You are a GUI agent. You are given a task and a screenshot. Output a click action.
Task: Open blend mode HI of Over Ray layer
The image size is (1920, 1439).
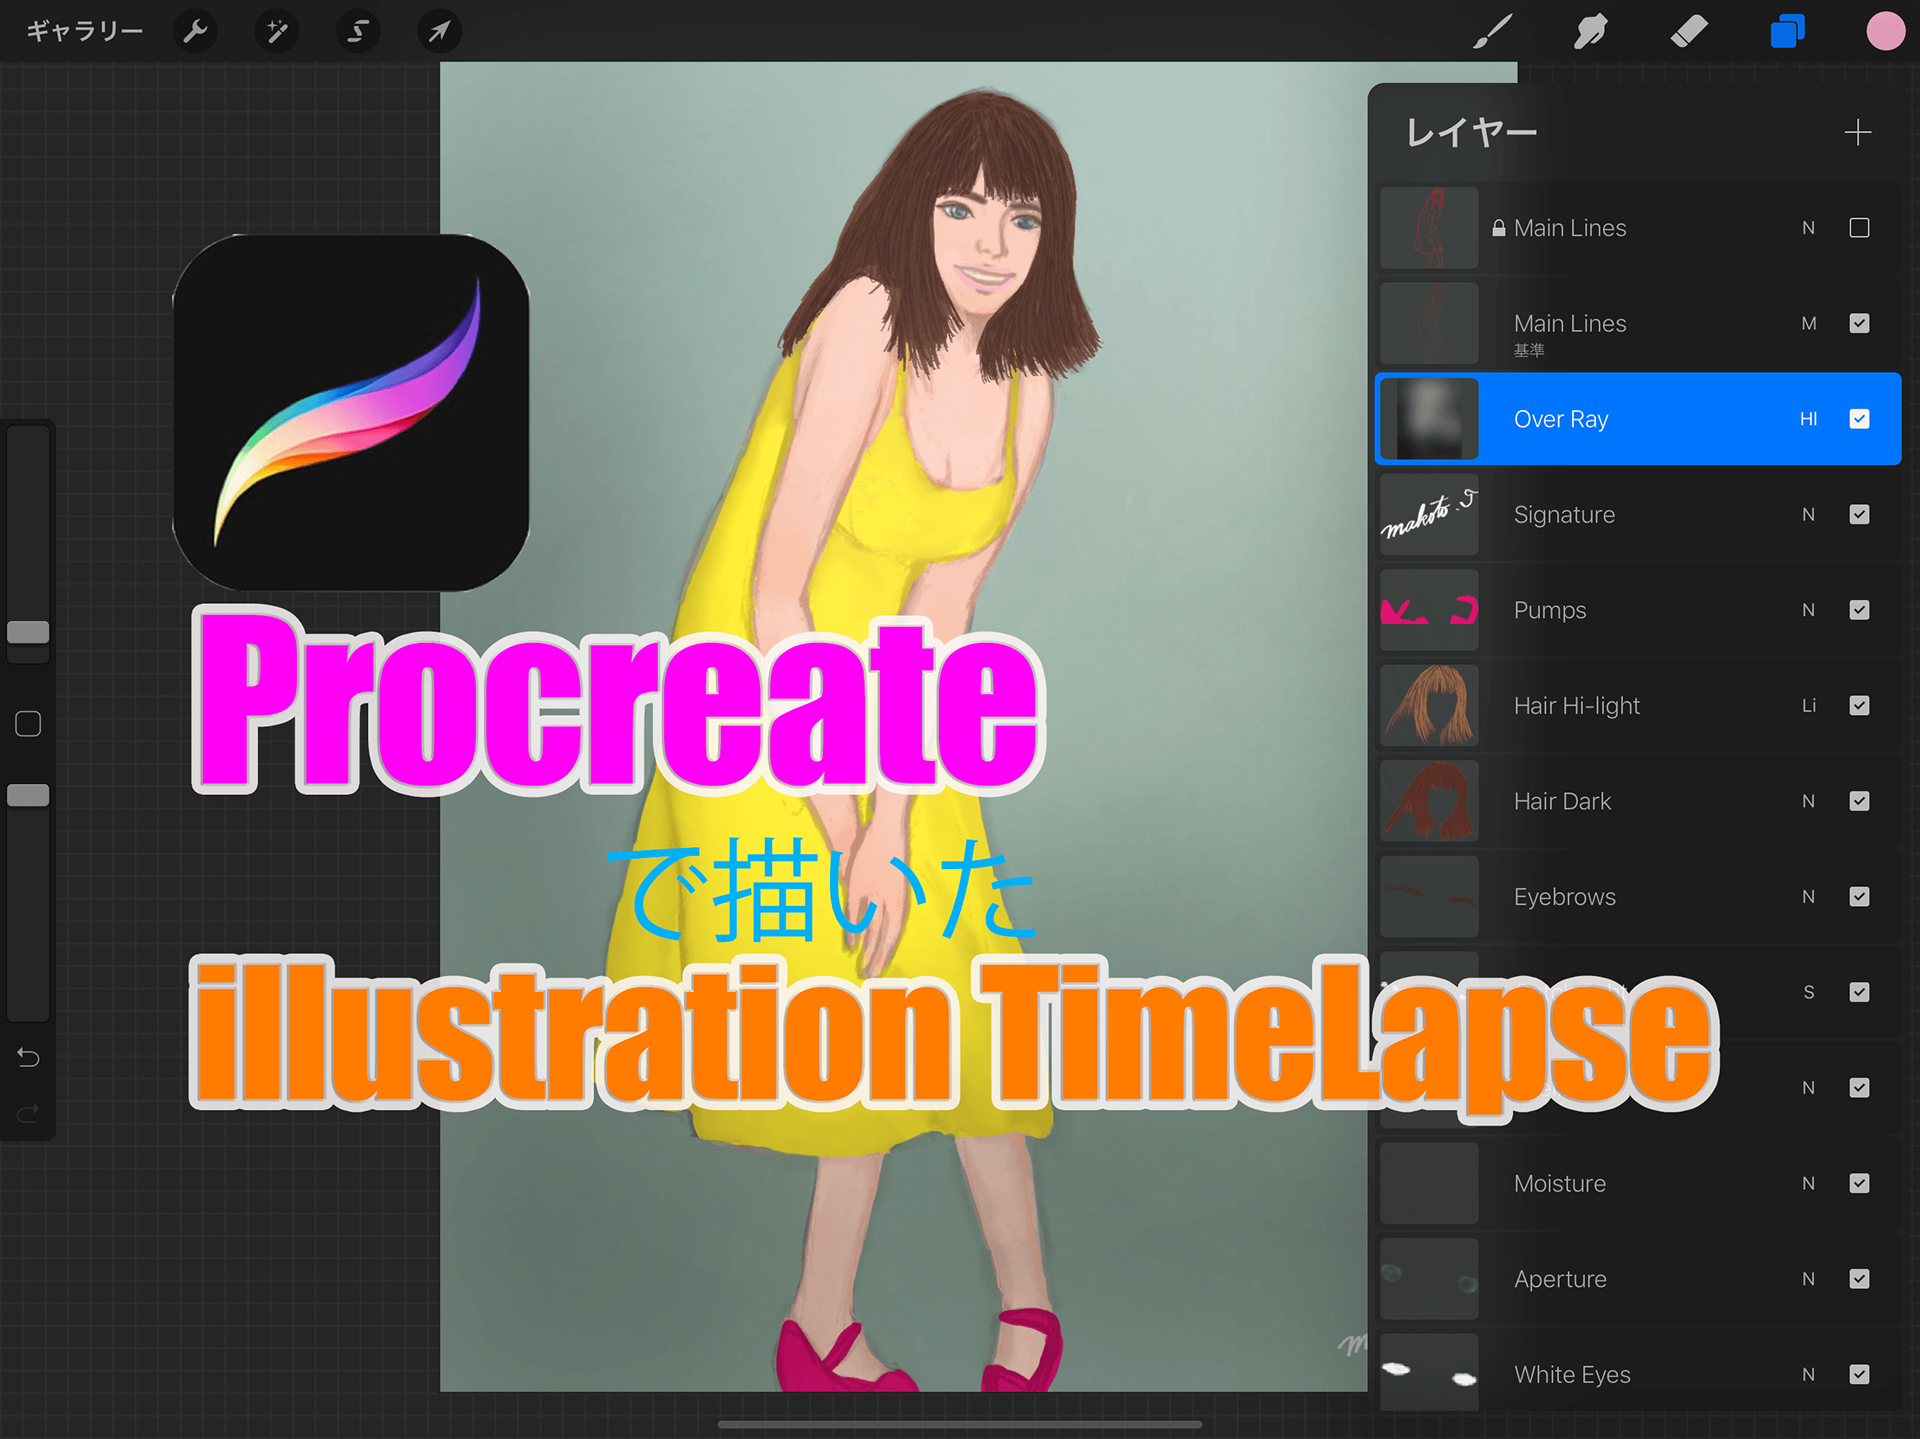(1808, 419)
